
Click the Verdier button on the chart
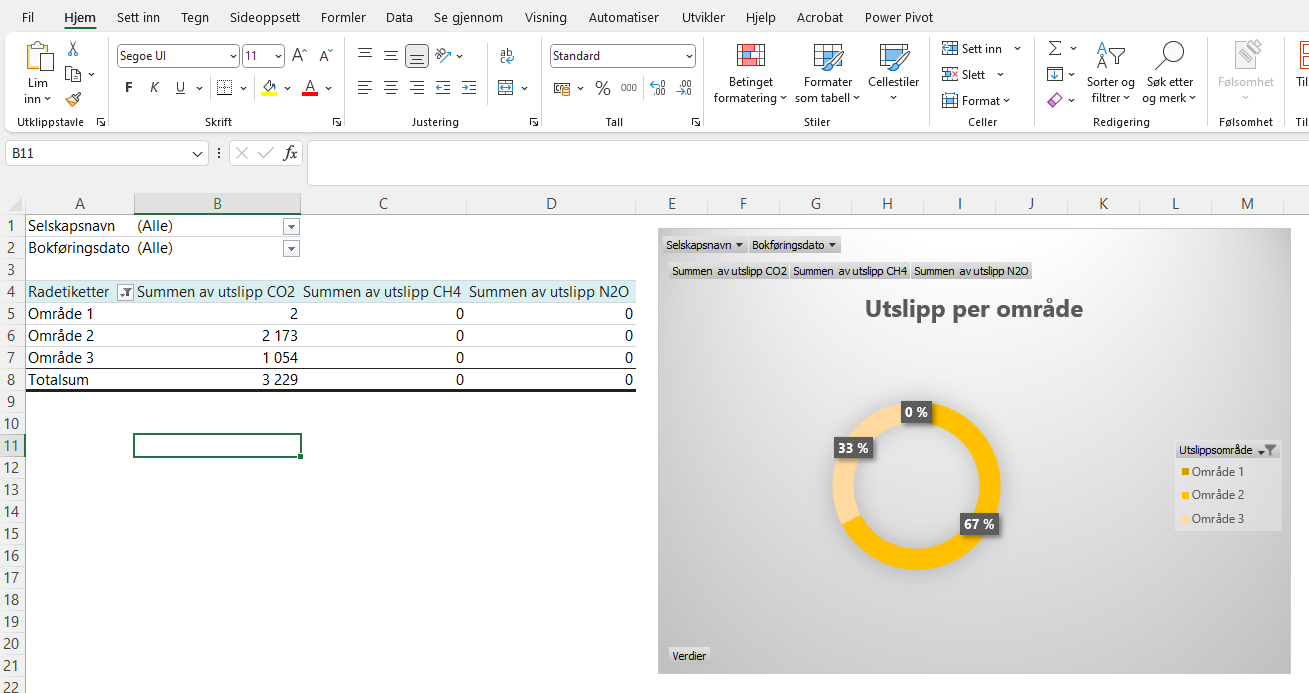click(689, 656)
